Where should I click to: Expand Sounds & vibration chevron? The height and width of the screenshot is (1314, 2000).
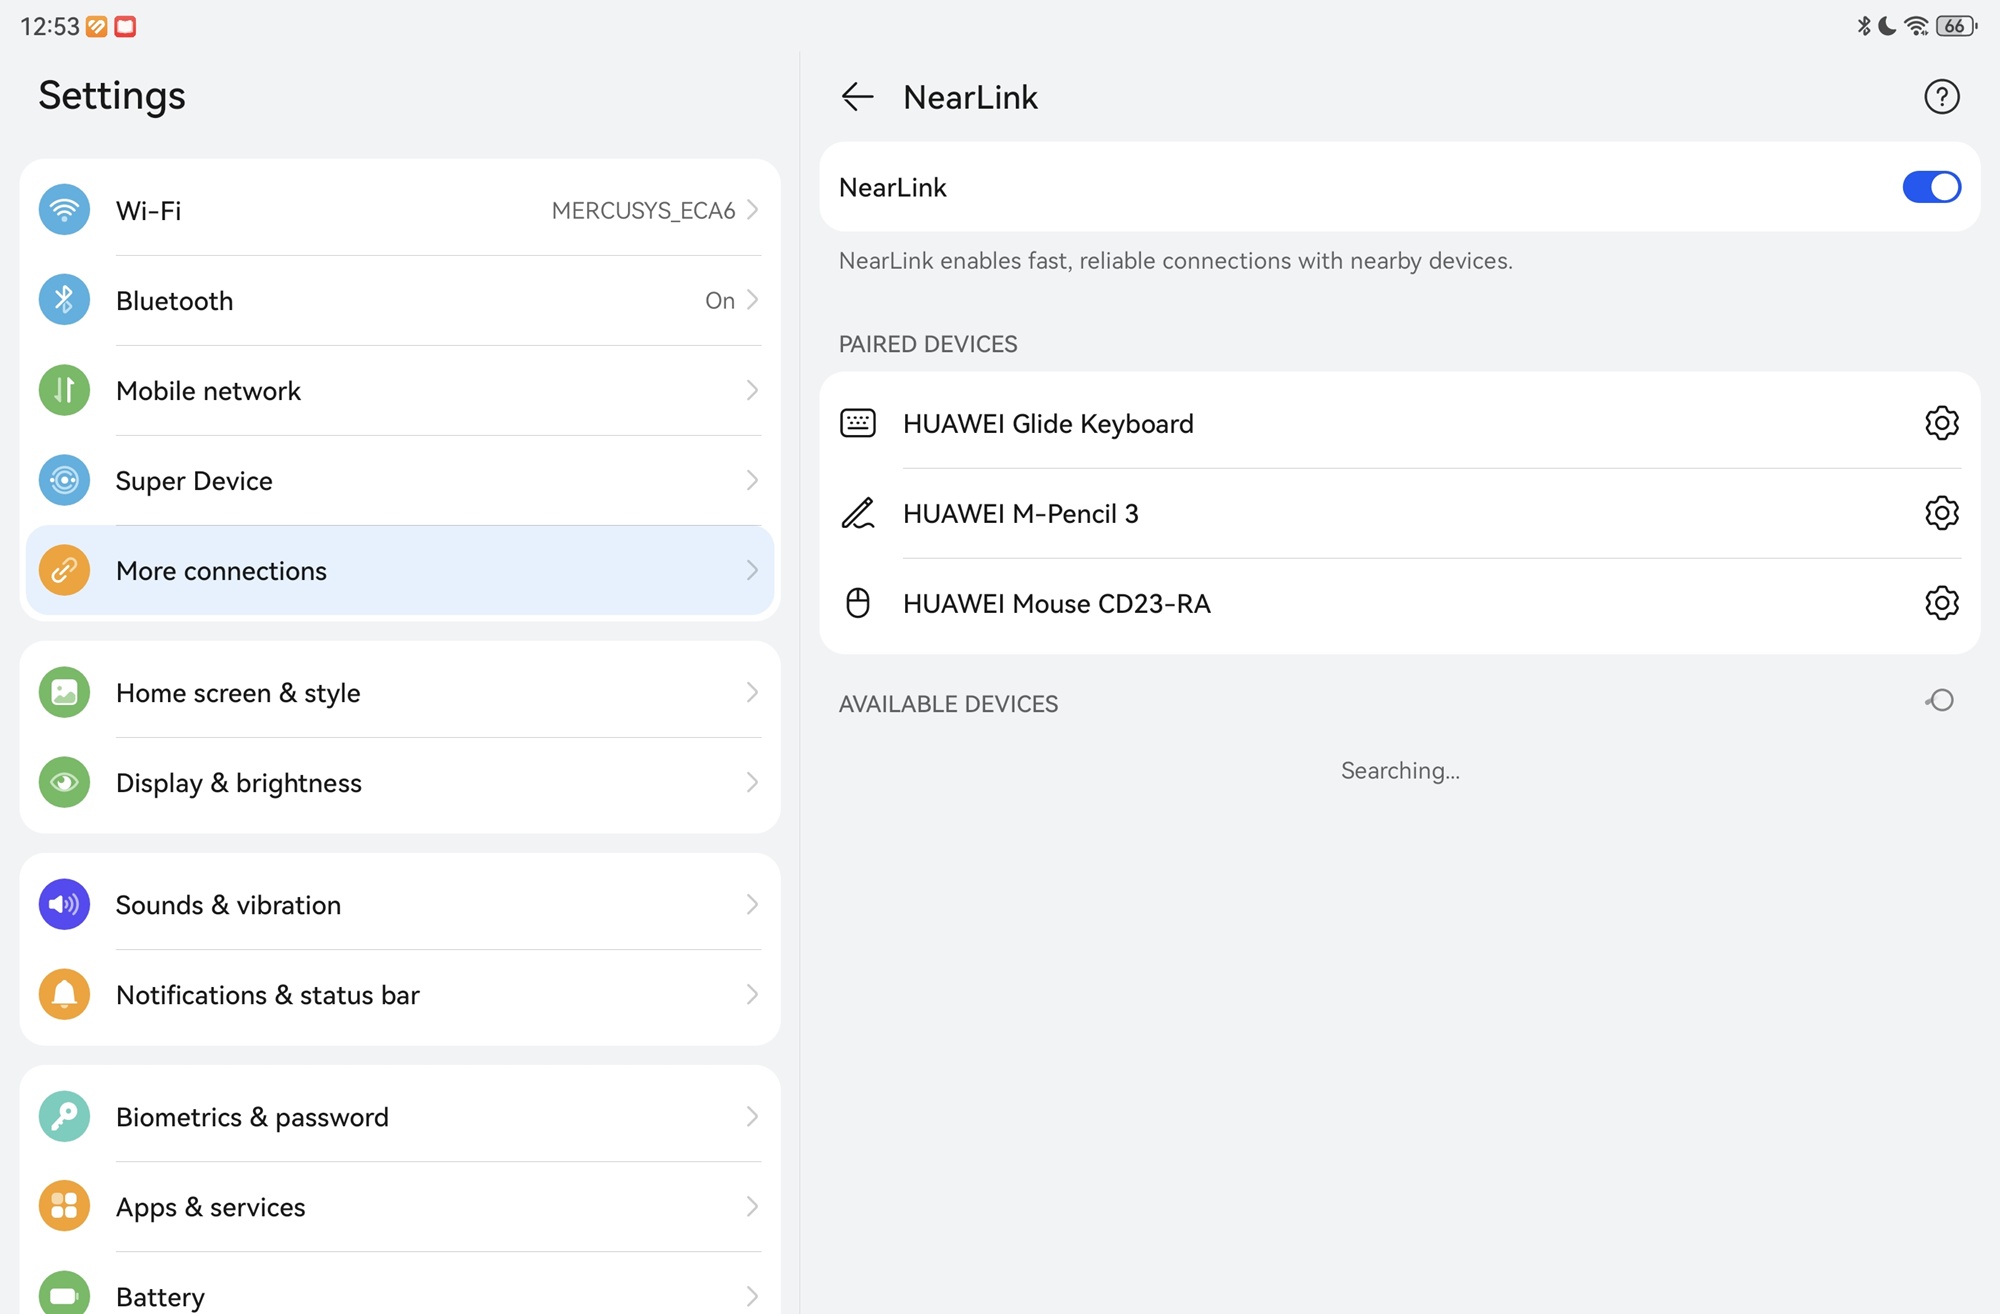[x=752, y=904]
